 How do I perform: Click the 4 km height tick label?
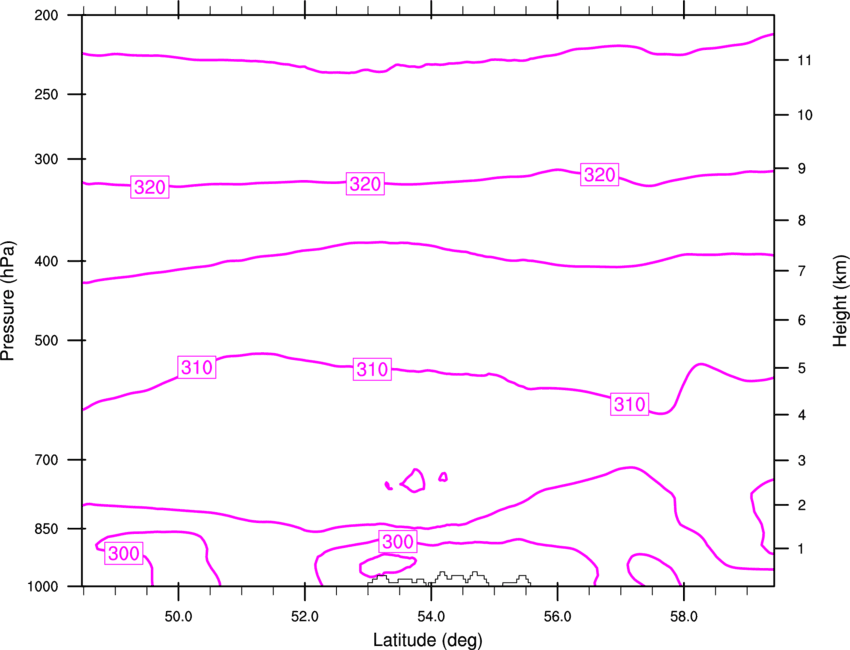click(x=802, y=415)
